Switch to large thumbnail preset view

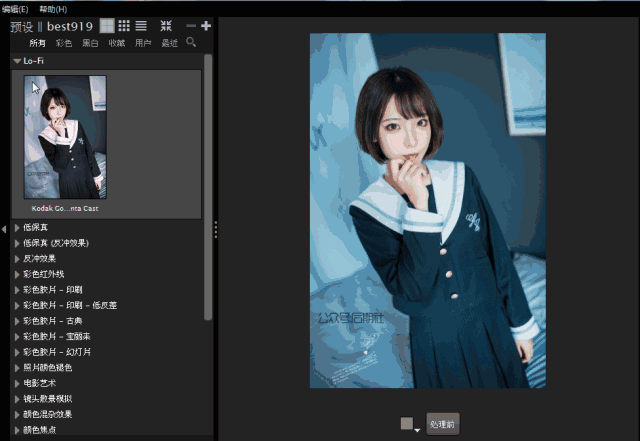point(107,26)
